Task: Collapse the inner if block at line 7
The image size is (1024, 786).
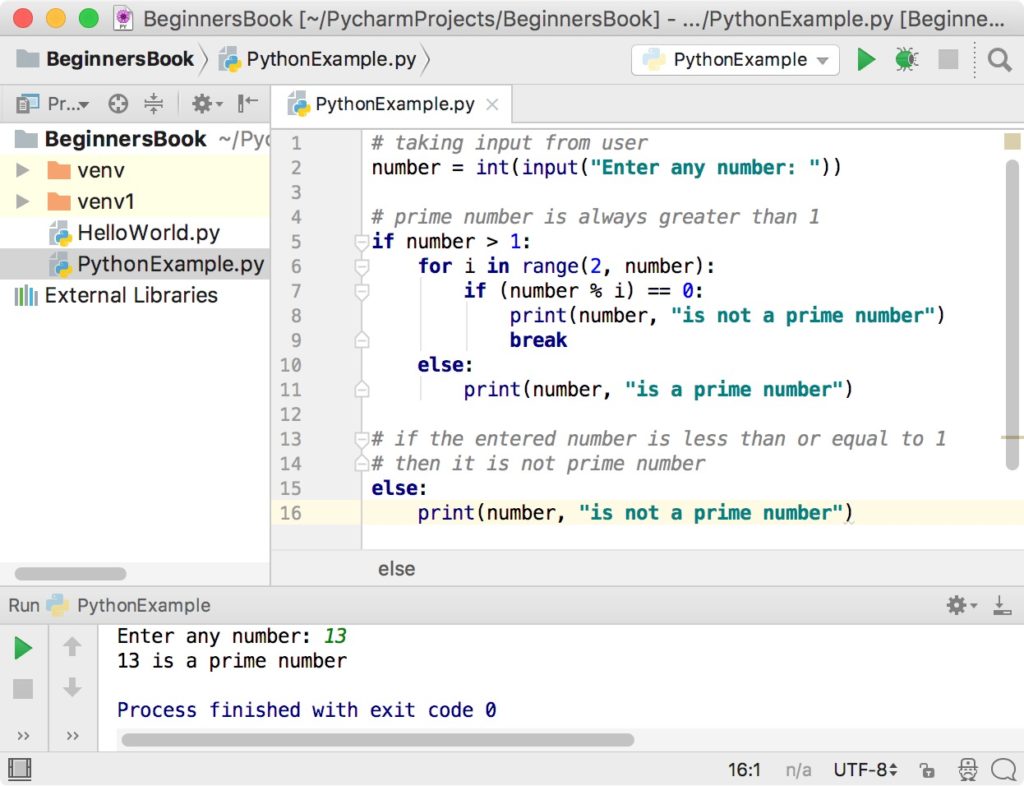Action: [x=361, y=291]
